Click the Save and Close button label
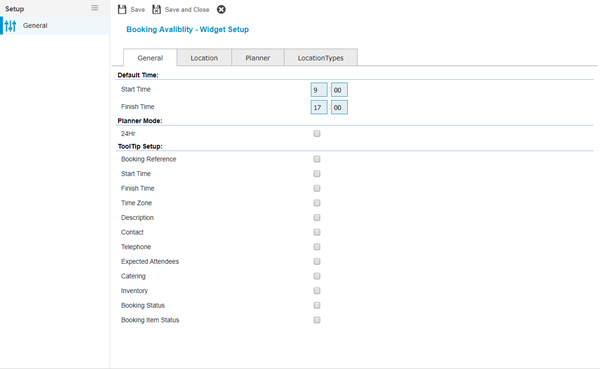 [x=187, y=10]
